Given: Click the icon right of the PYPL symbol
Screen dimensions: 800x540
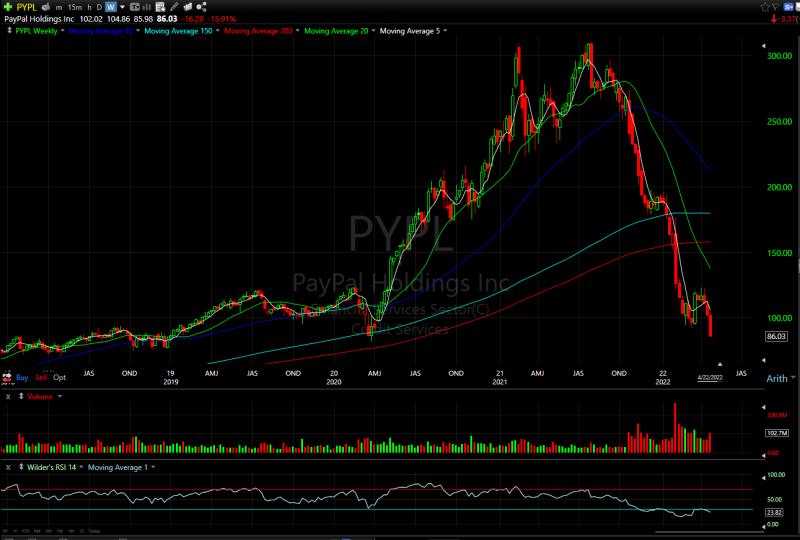Looking at the screenshot, I should pos(46,7).
